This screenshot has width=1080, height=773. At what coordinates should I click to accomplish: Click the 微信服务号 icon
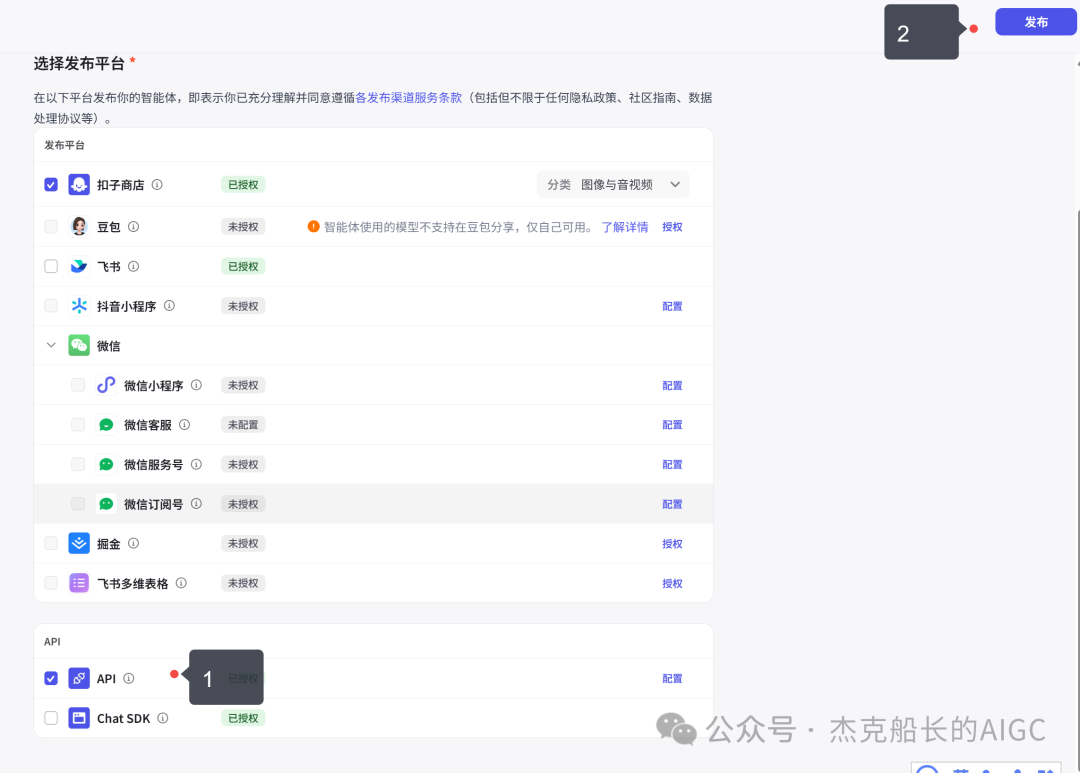click(106, 464)
